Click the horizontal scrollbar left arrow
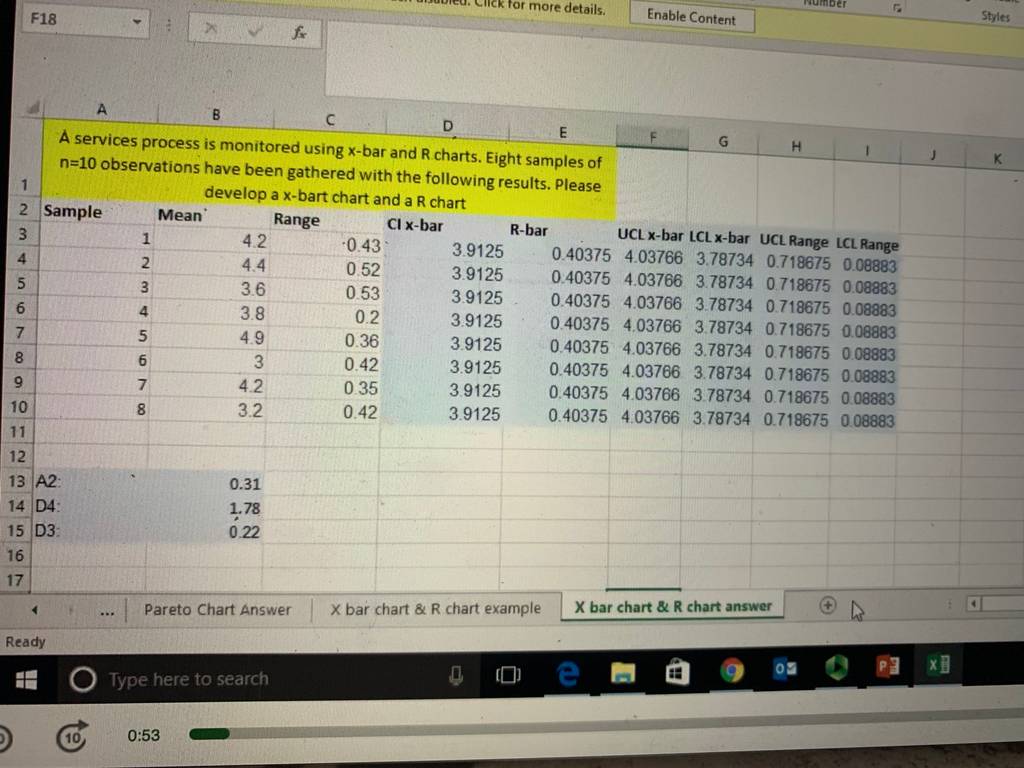This screenshot has width=1024, height=768. click(x=973, y=604)
